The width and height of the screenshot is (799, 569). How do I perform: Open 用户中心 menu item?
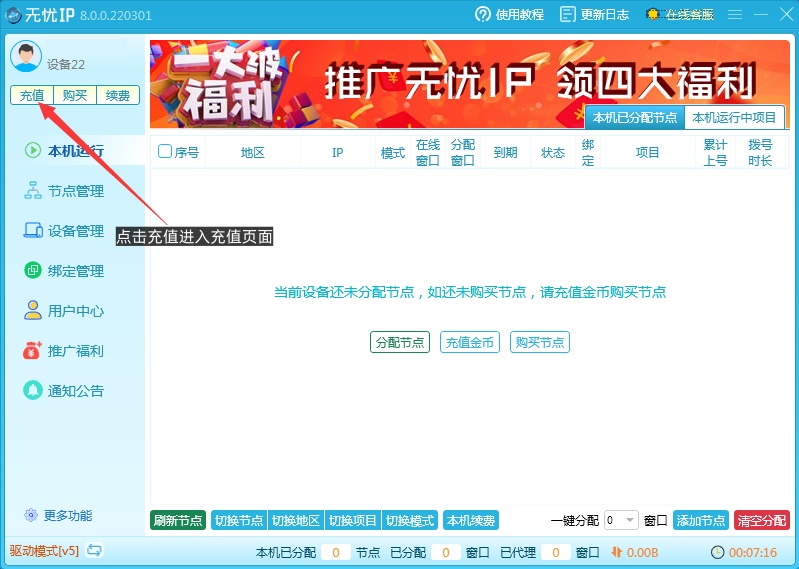point(75,311)
